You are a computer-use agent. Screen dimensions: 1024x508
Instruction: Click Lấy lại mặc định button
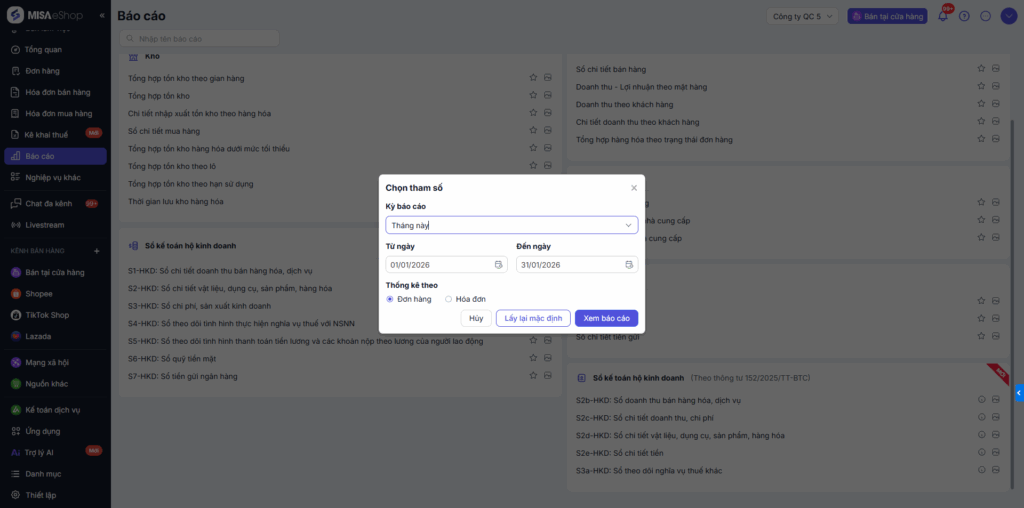[x=533, y=318]
